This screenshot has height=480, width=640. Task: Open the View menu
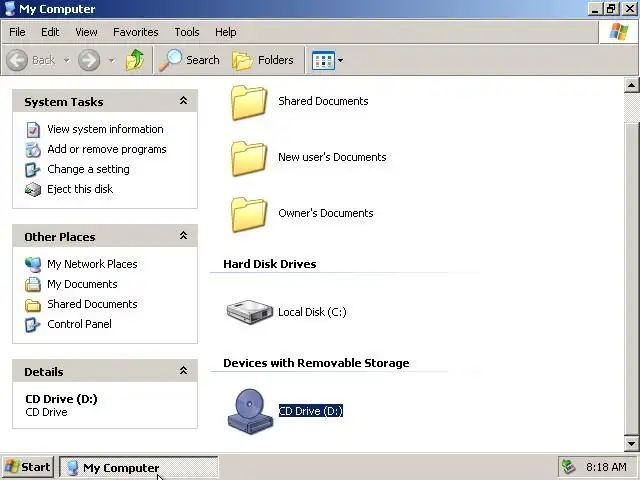pyautogui.click(x=86, y=32)
